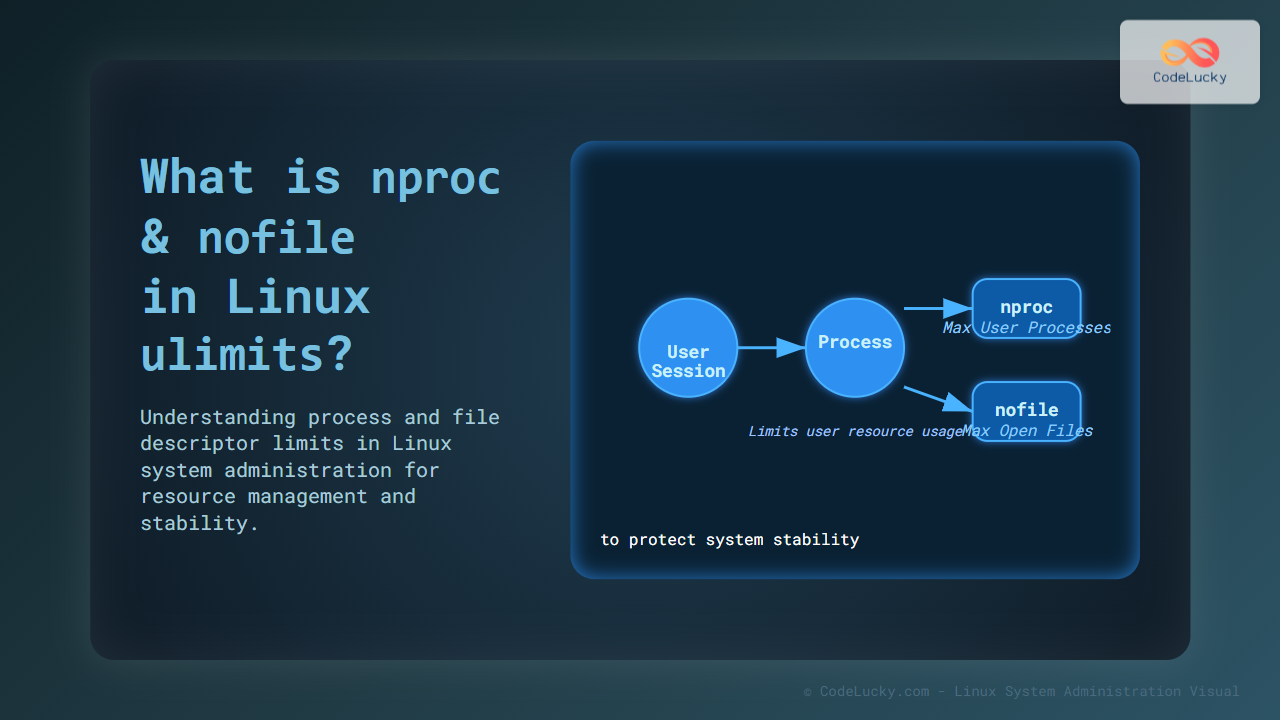The image size is (1280, 720).
Task: Click the "to protect system stability" text
Action: click(x=729, y=540)
